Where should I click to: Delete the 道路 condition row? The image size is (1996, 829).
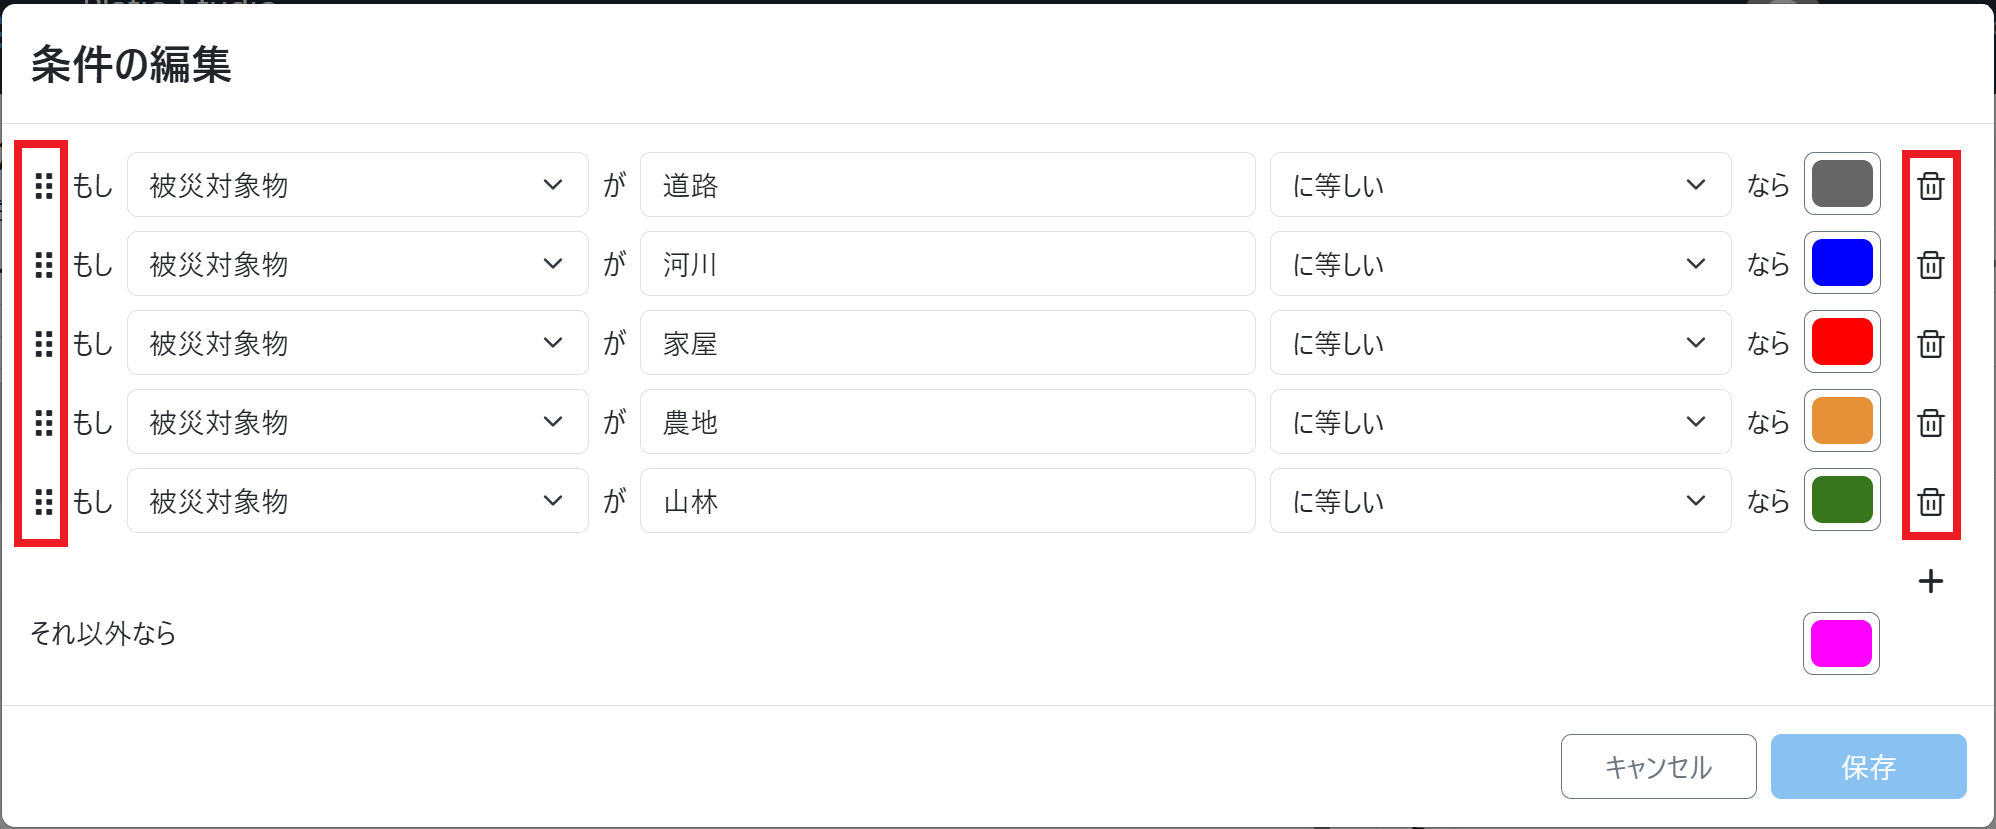click(x=1931, y=185)
